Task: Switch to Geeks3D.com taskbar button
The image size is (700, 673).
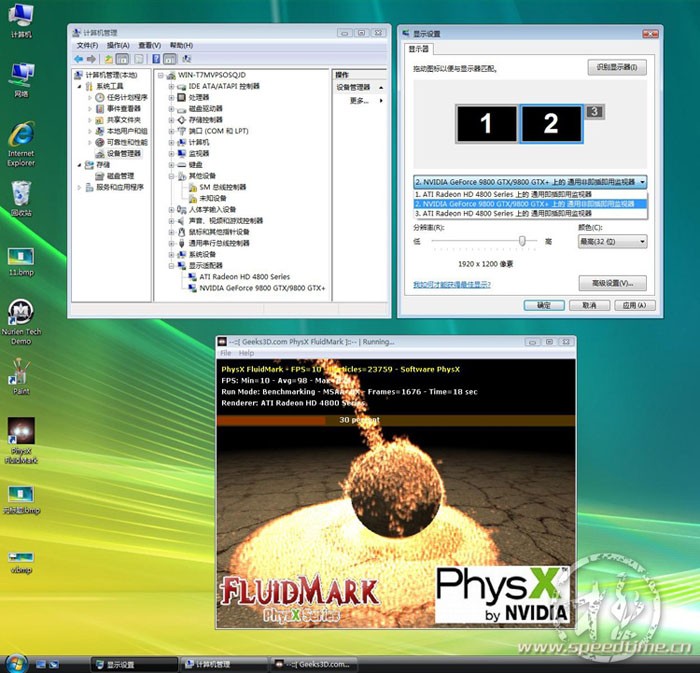Action: pyautogui.click(x=315, y=665)
